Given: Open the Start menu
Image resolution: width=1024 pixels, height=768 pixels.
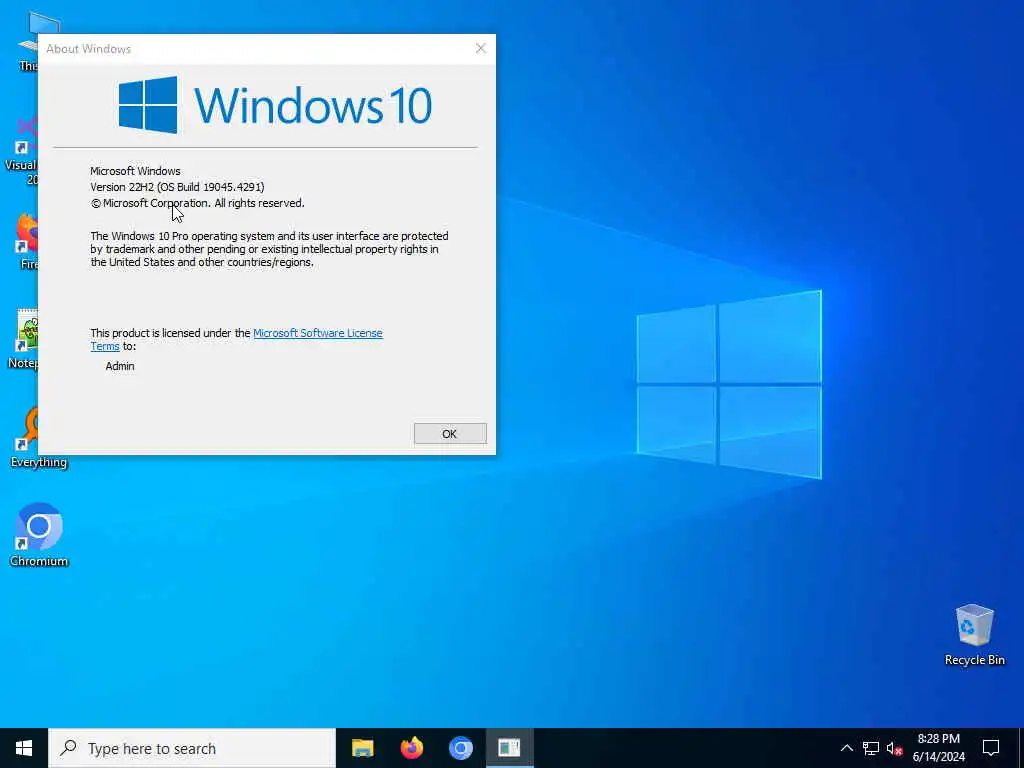Looking at the screenshot, I should pos(24,748).
